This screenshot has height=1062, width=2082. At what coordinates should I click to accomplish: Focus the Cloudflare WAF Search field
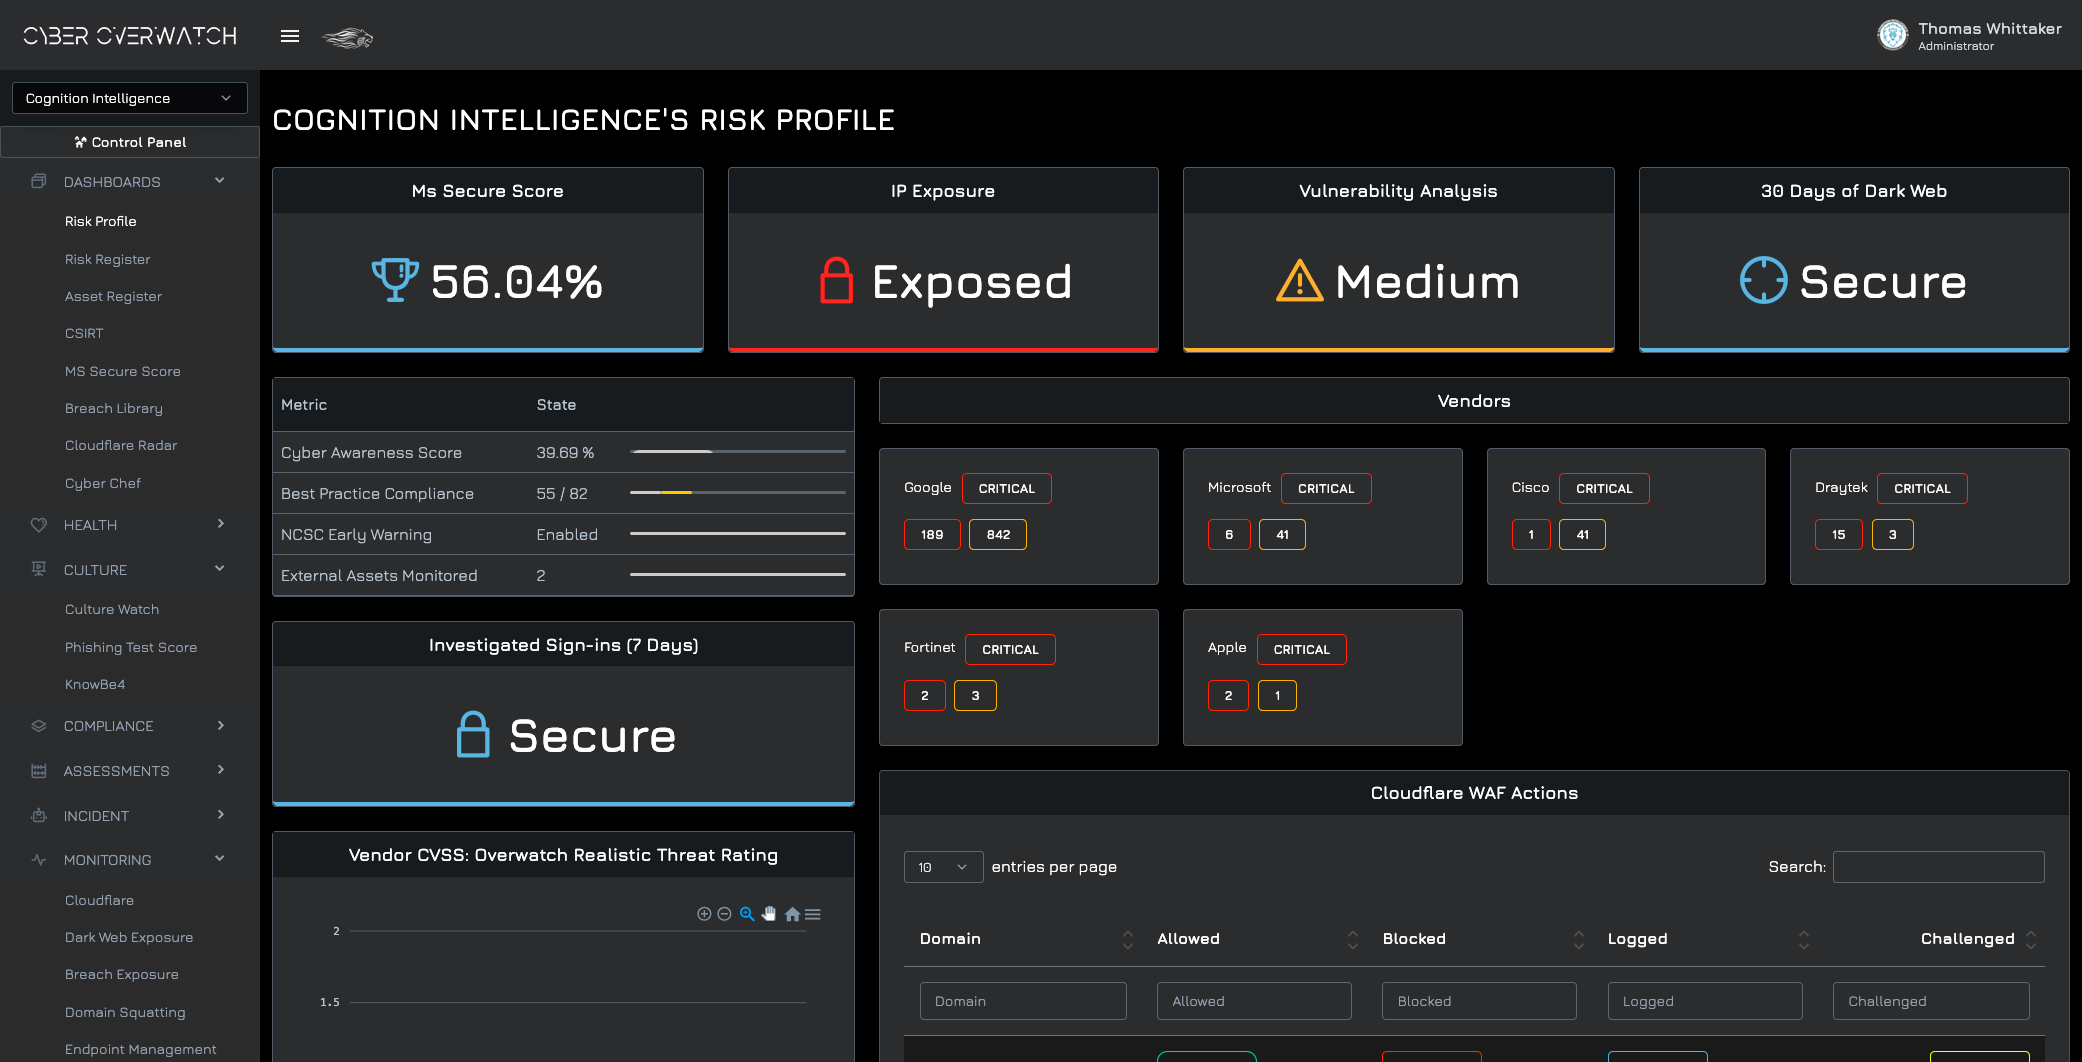point(1938,867)
